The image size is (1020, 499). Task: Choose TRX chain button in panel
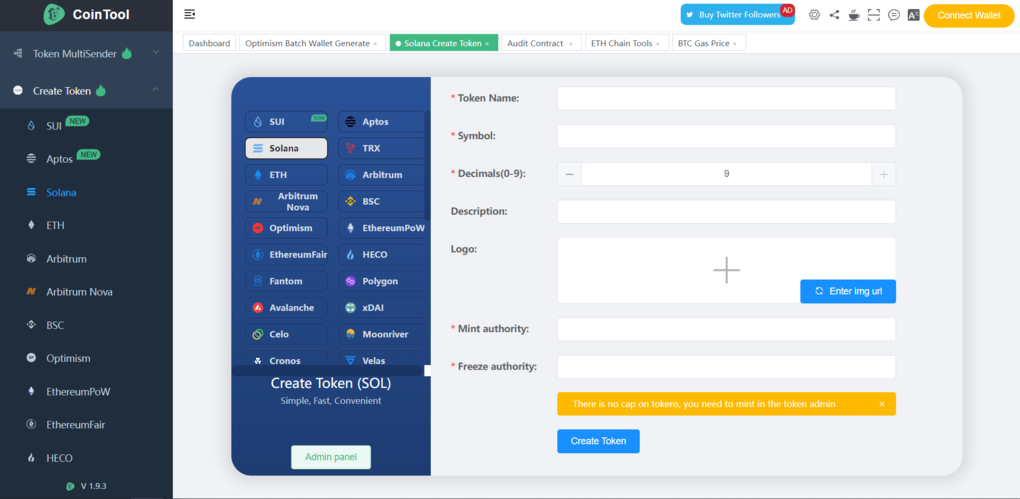coord(381,148)
